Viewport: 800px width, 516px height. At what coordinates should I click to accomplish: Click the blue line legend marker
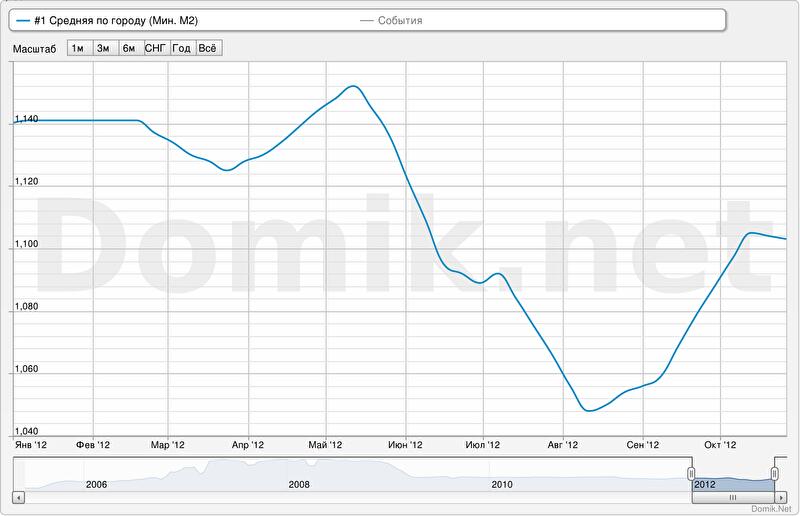coord(24,20)
